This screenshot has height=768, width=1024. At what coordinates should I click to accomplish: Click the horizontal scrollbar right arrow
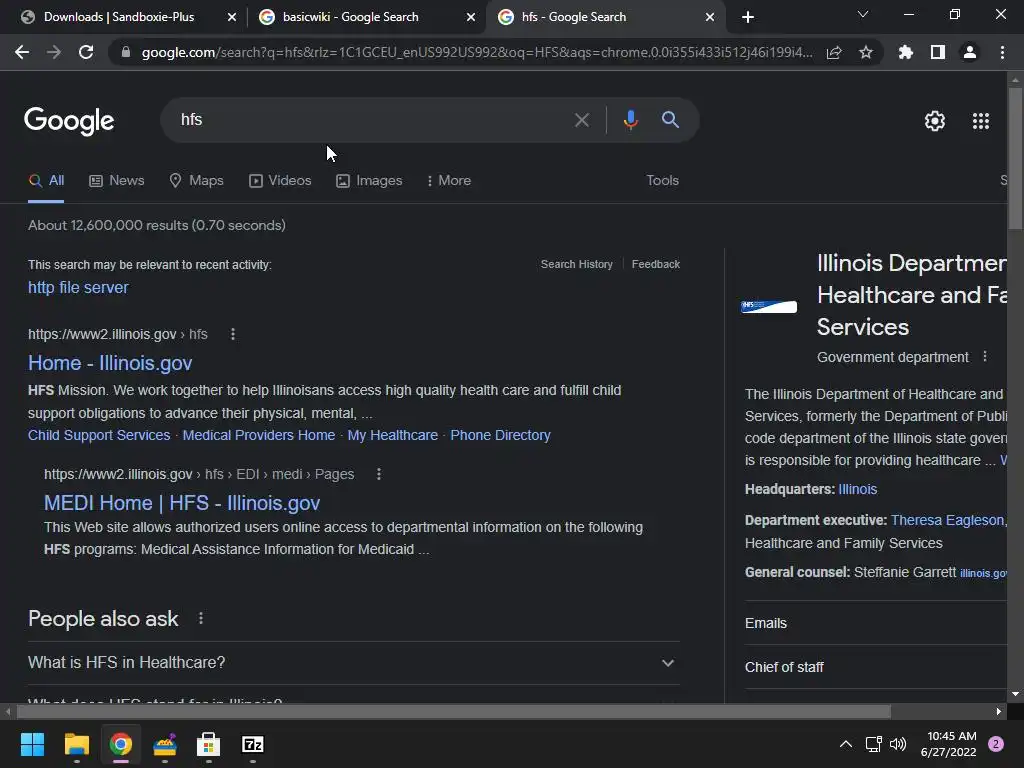coord(999,712)
